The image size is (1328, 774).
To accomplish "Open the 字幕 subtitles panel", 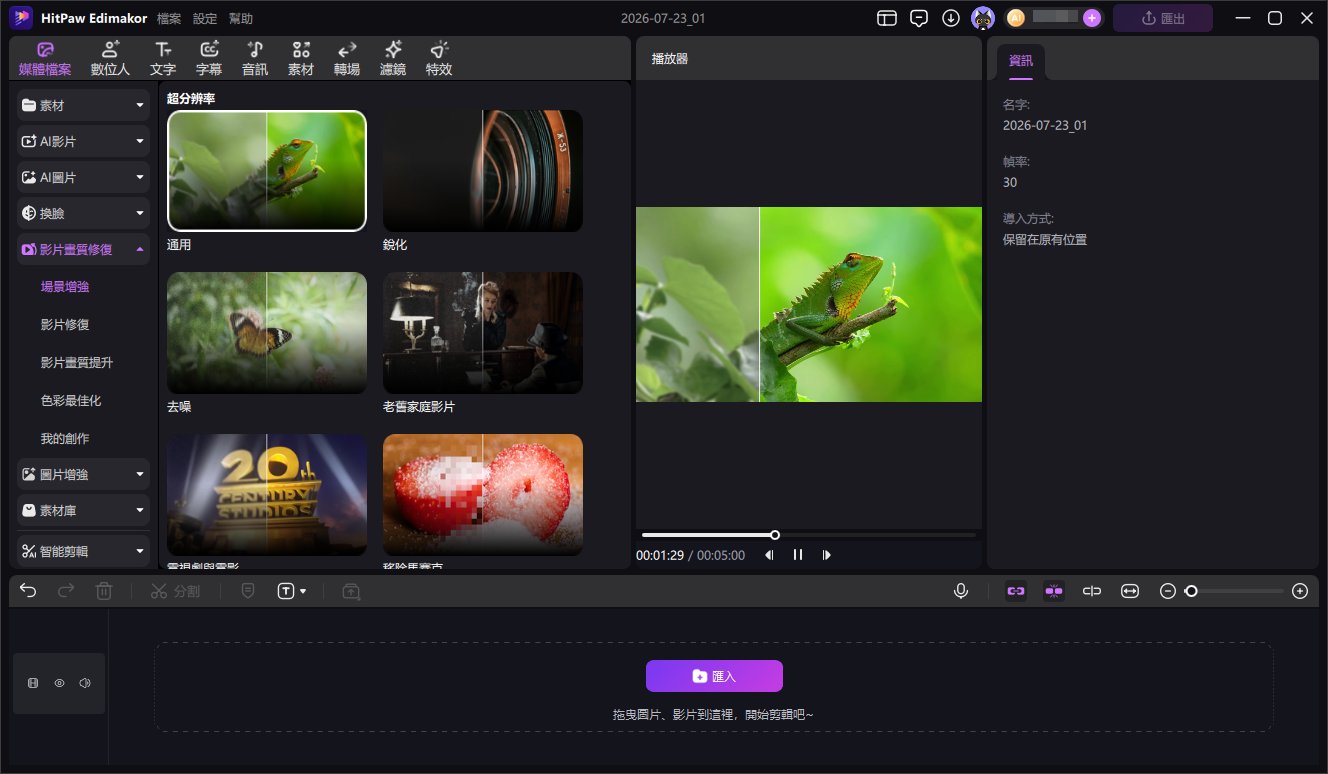I will 209,59.
